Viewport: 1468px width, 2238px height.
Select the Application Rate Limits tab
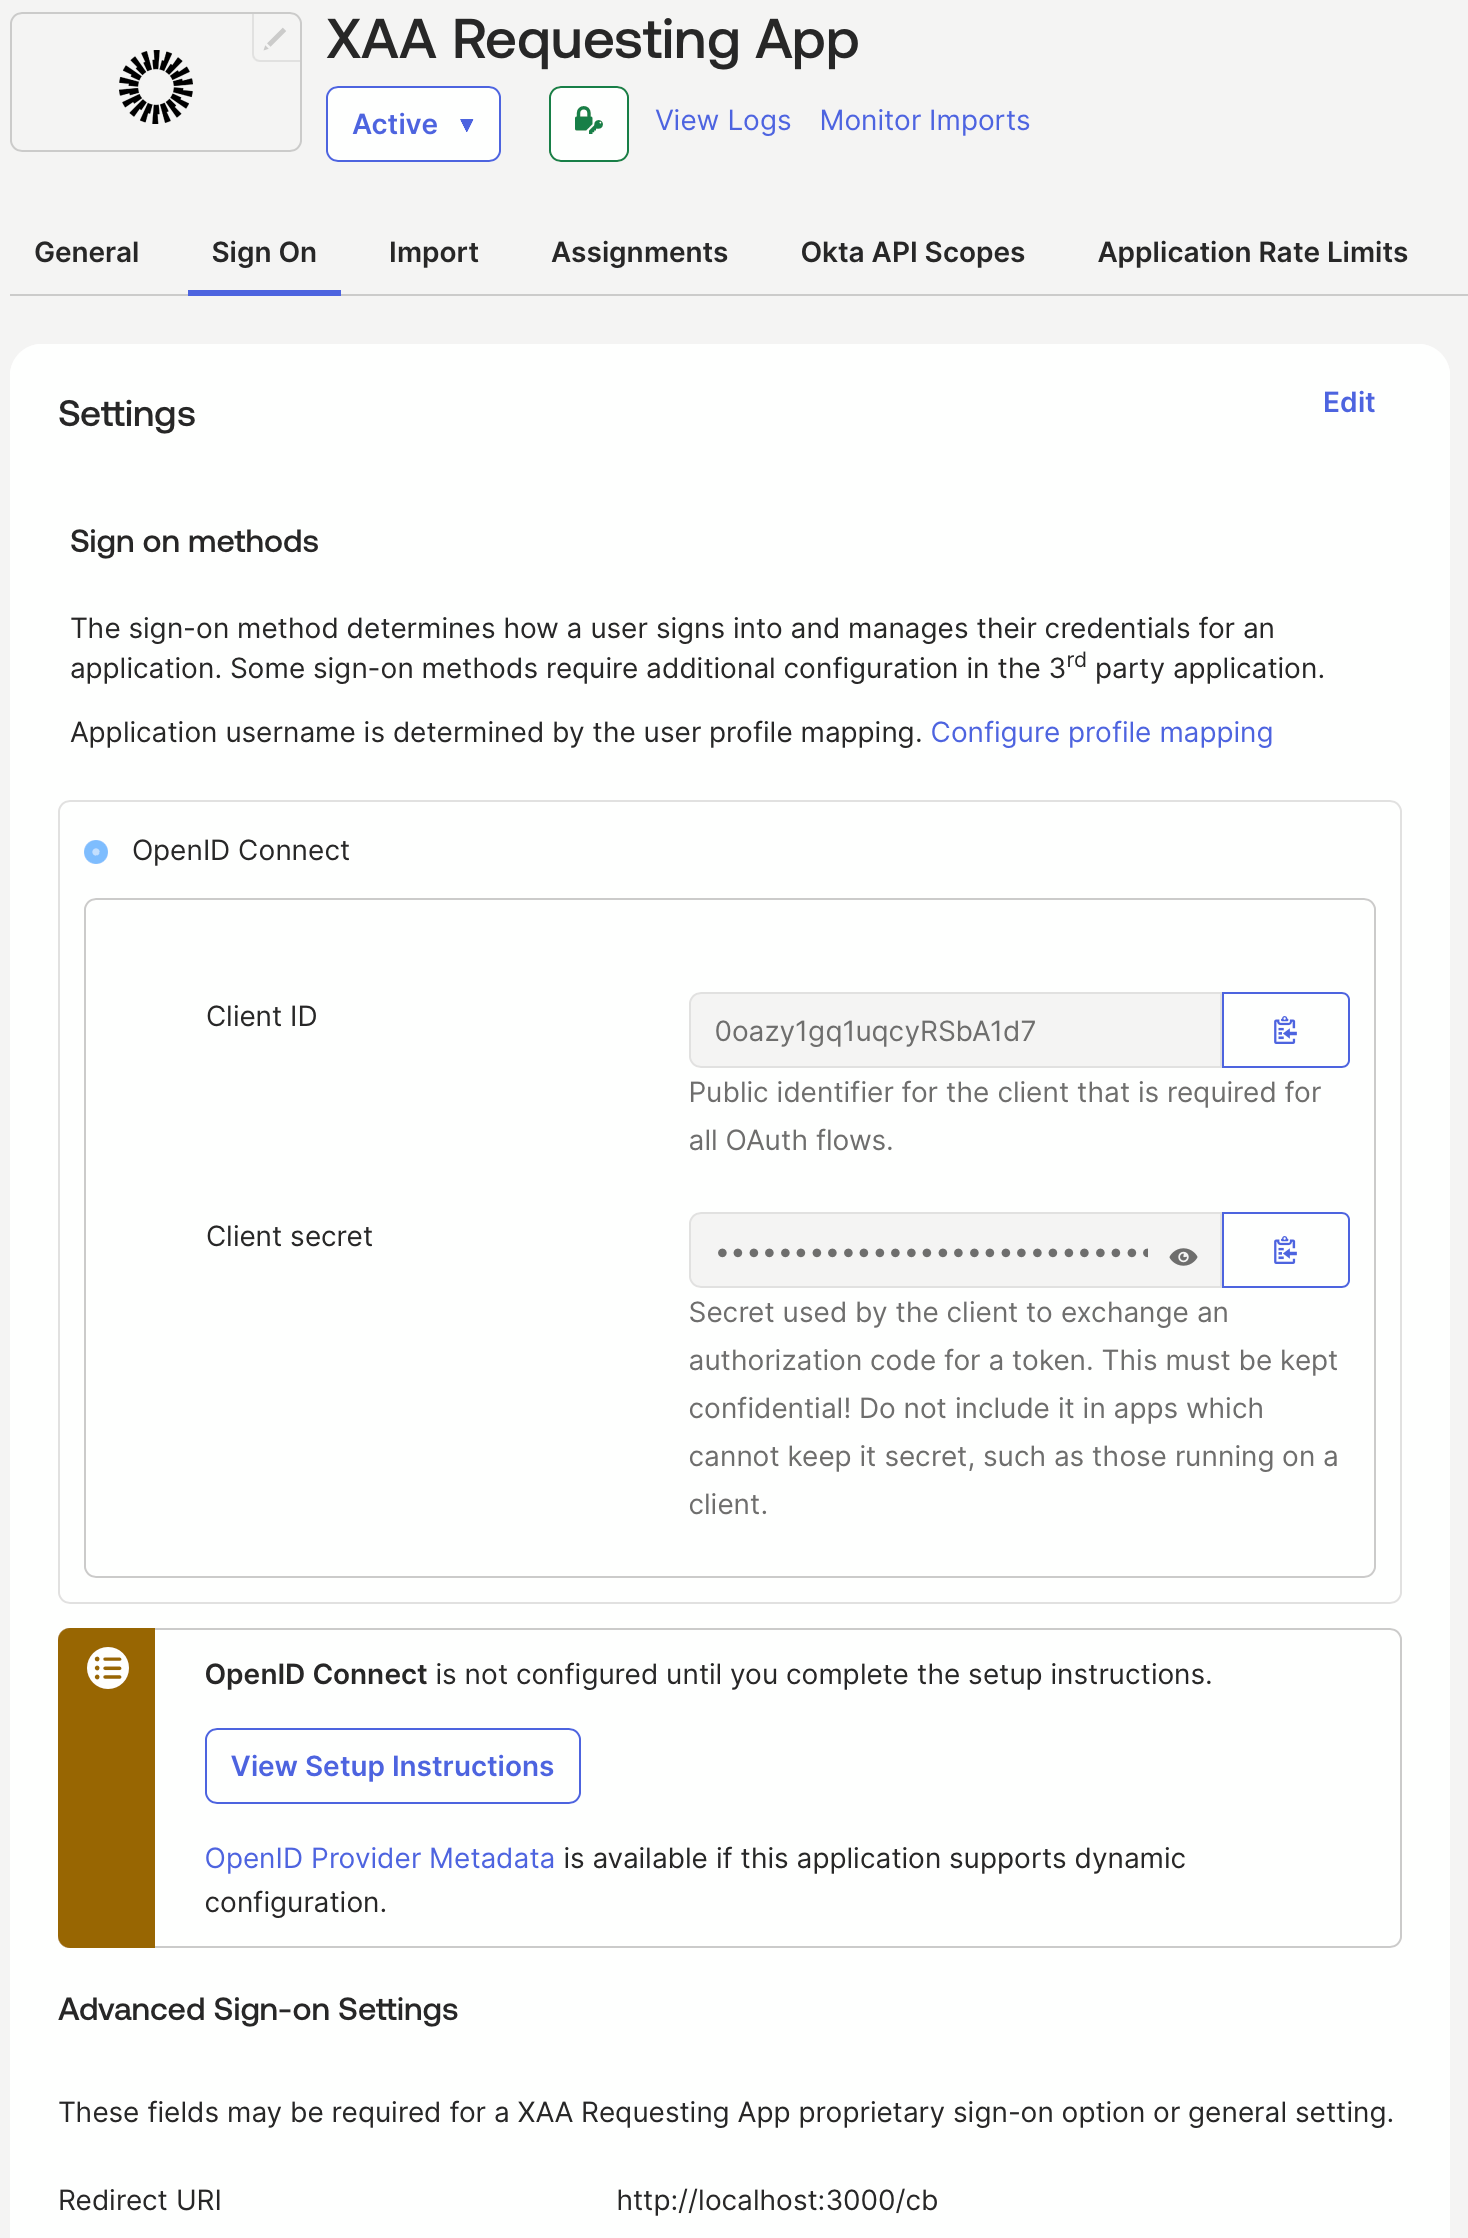(x=1253, y=252)
